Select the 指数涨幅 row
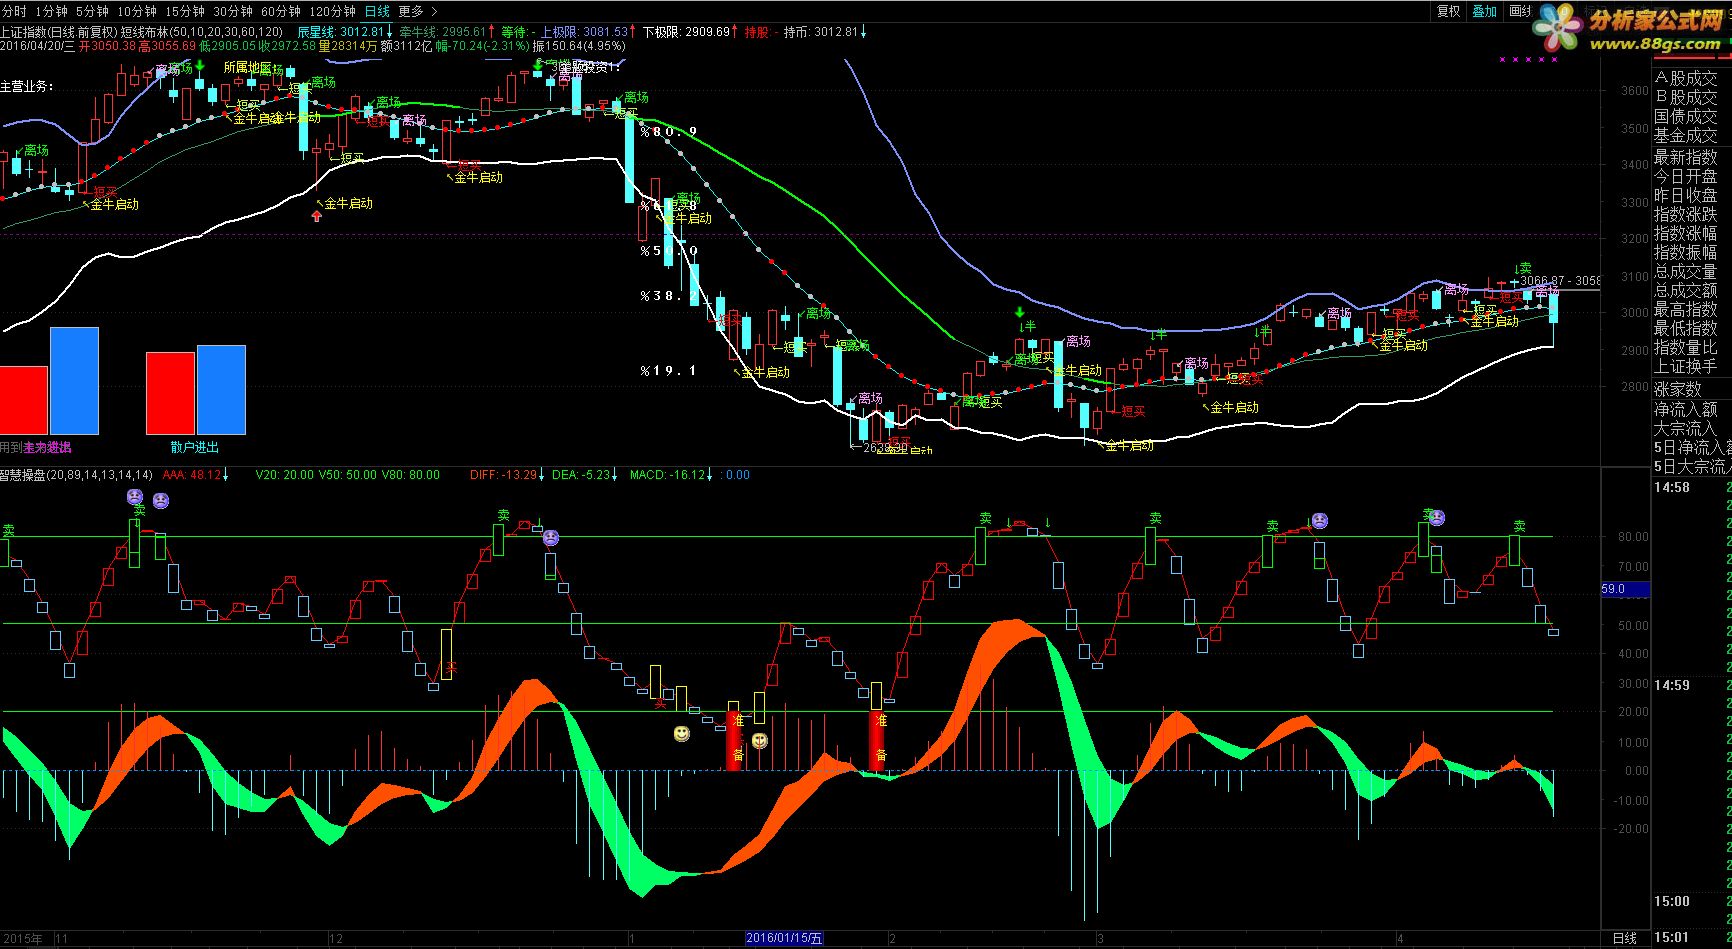 coord(1686,233)
